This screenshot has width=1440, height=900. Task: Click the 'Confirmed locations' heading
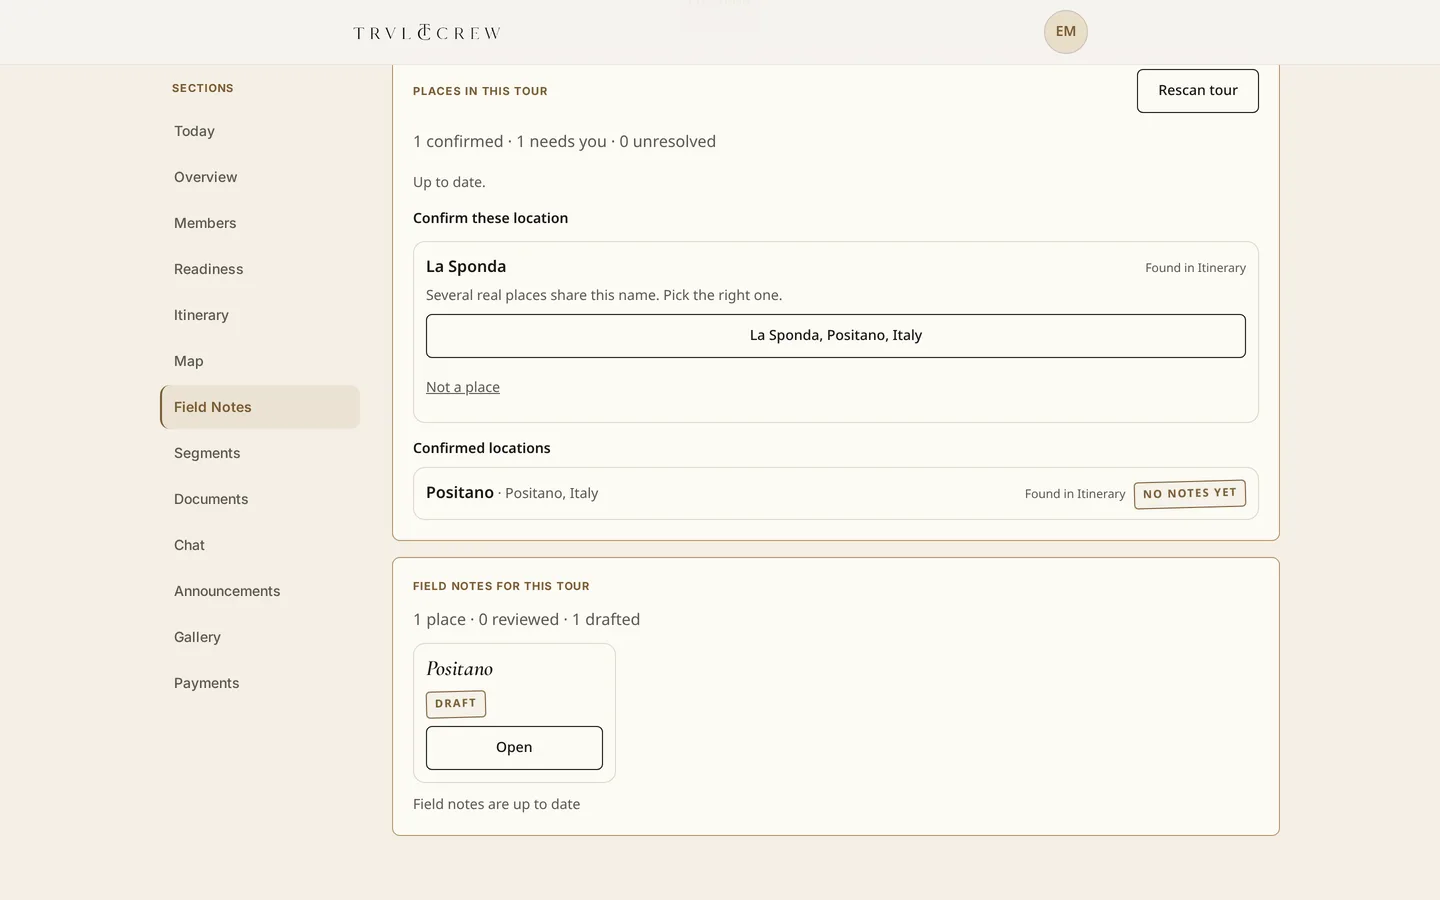pos(482,448)
